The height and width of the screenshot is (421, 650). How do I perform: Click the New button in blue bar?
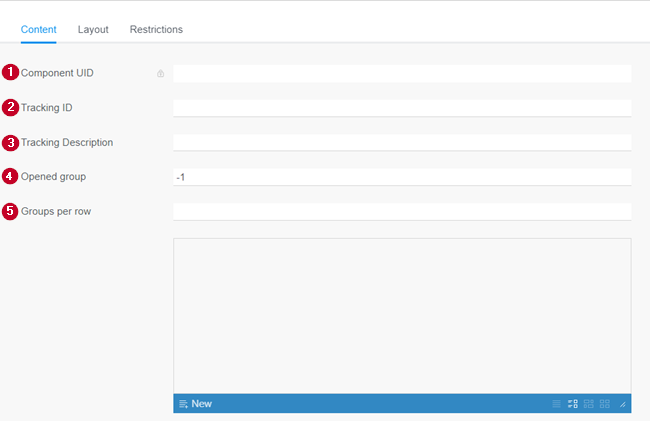(196, 404)
